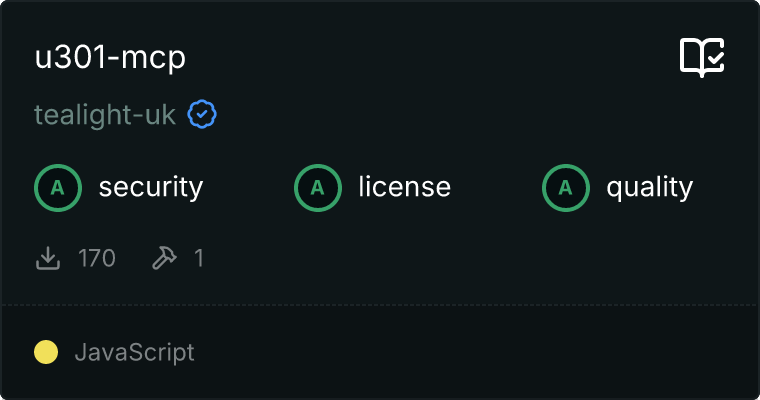Click empty header space right of u301-mcp title
This screenshot has height=400, width=760.
click(x=420, y=58)
